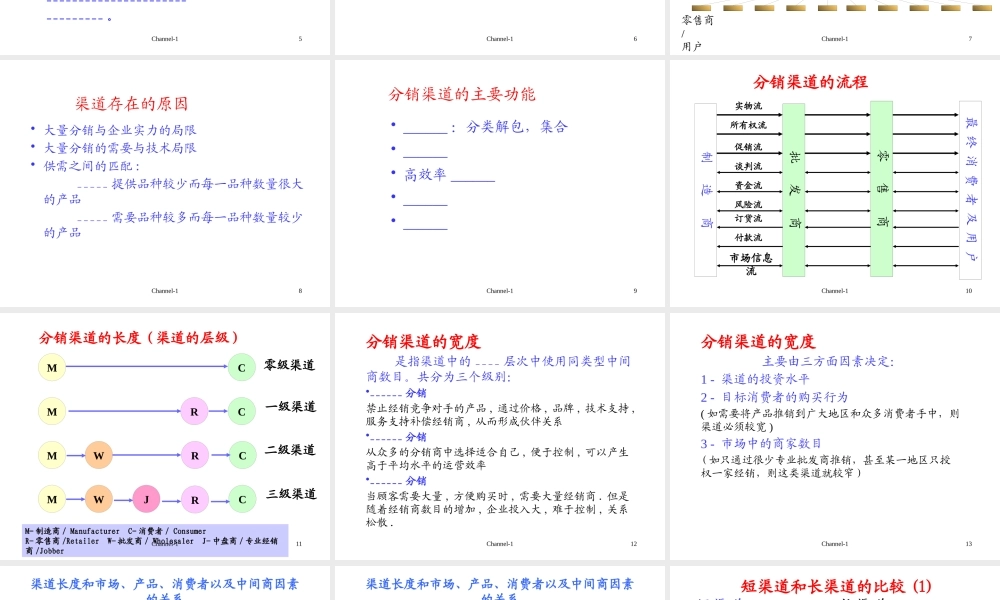The image size is (1000, 600).
Task: Click the 促销流 label
Action: click(x=748, y=147)
